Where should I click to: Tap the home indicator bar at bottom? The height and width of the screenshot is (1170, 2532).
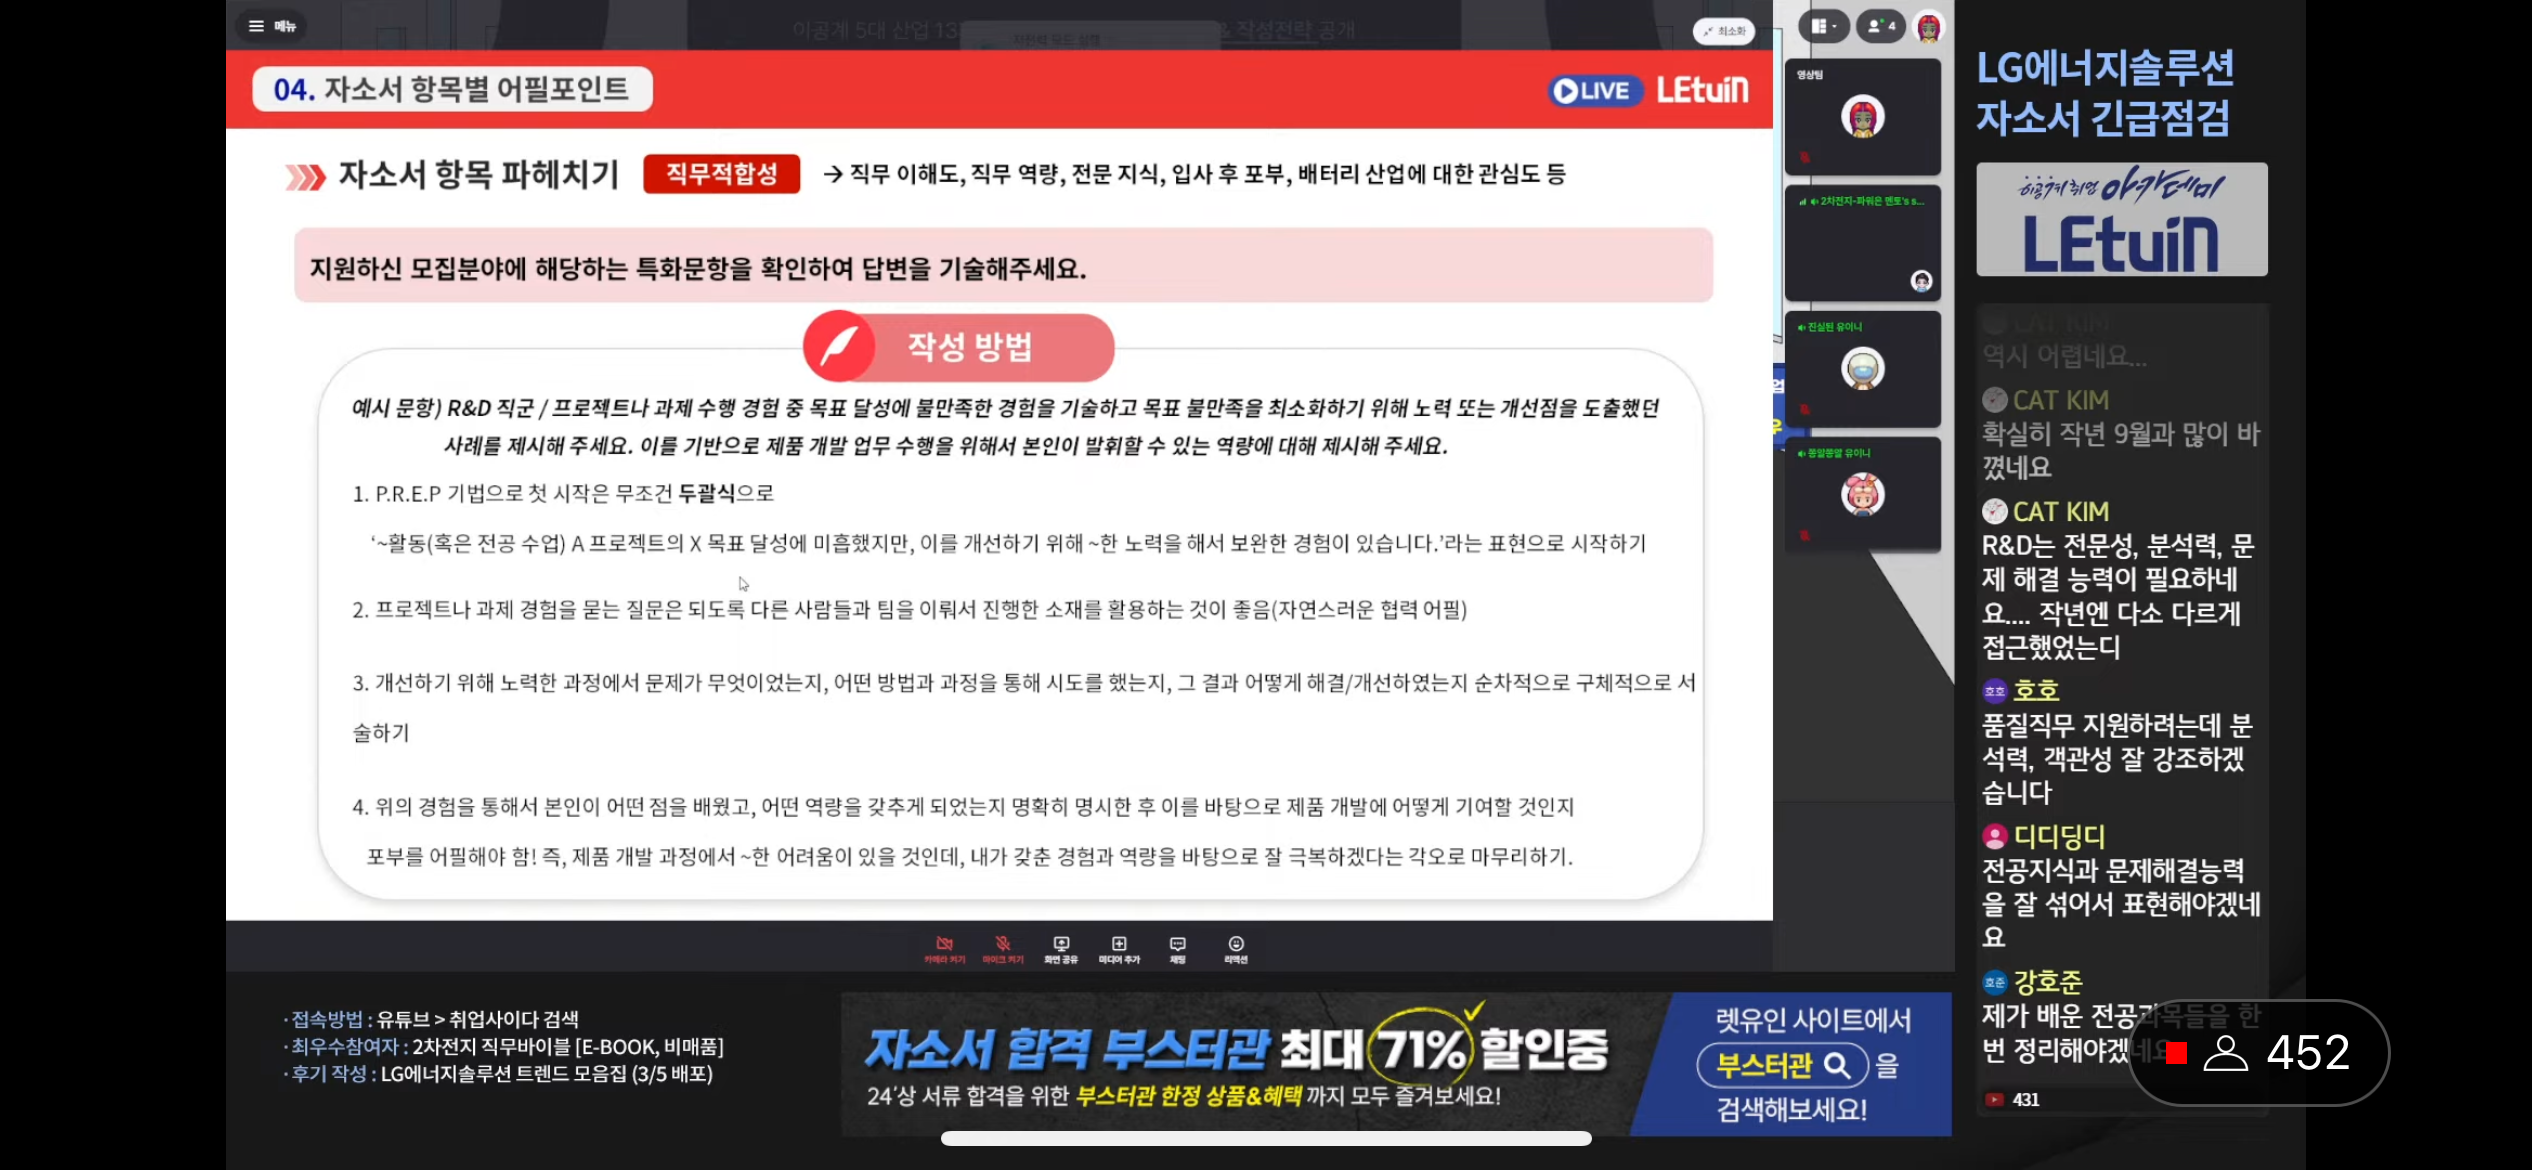(x=1266, y=1139)
